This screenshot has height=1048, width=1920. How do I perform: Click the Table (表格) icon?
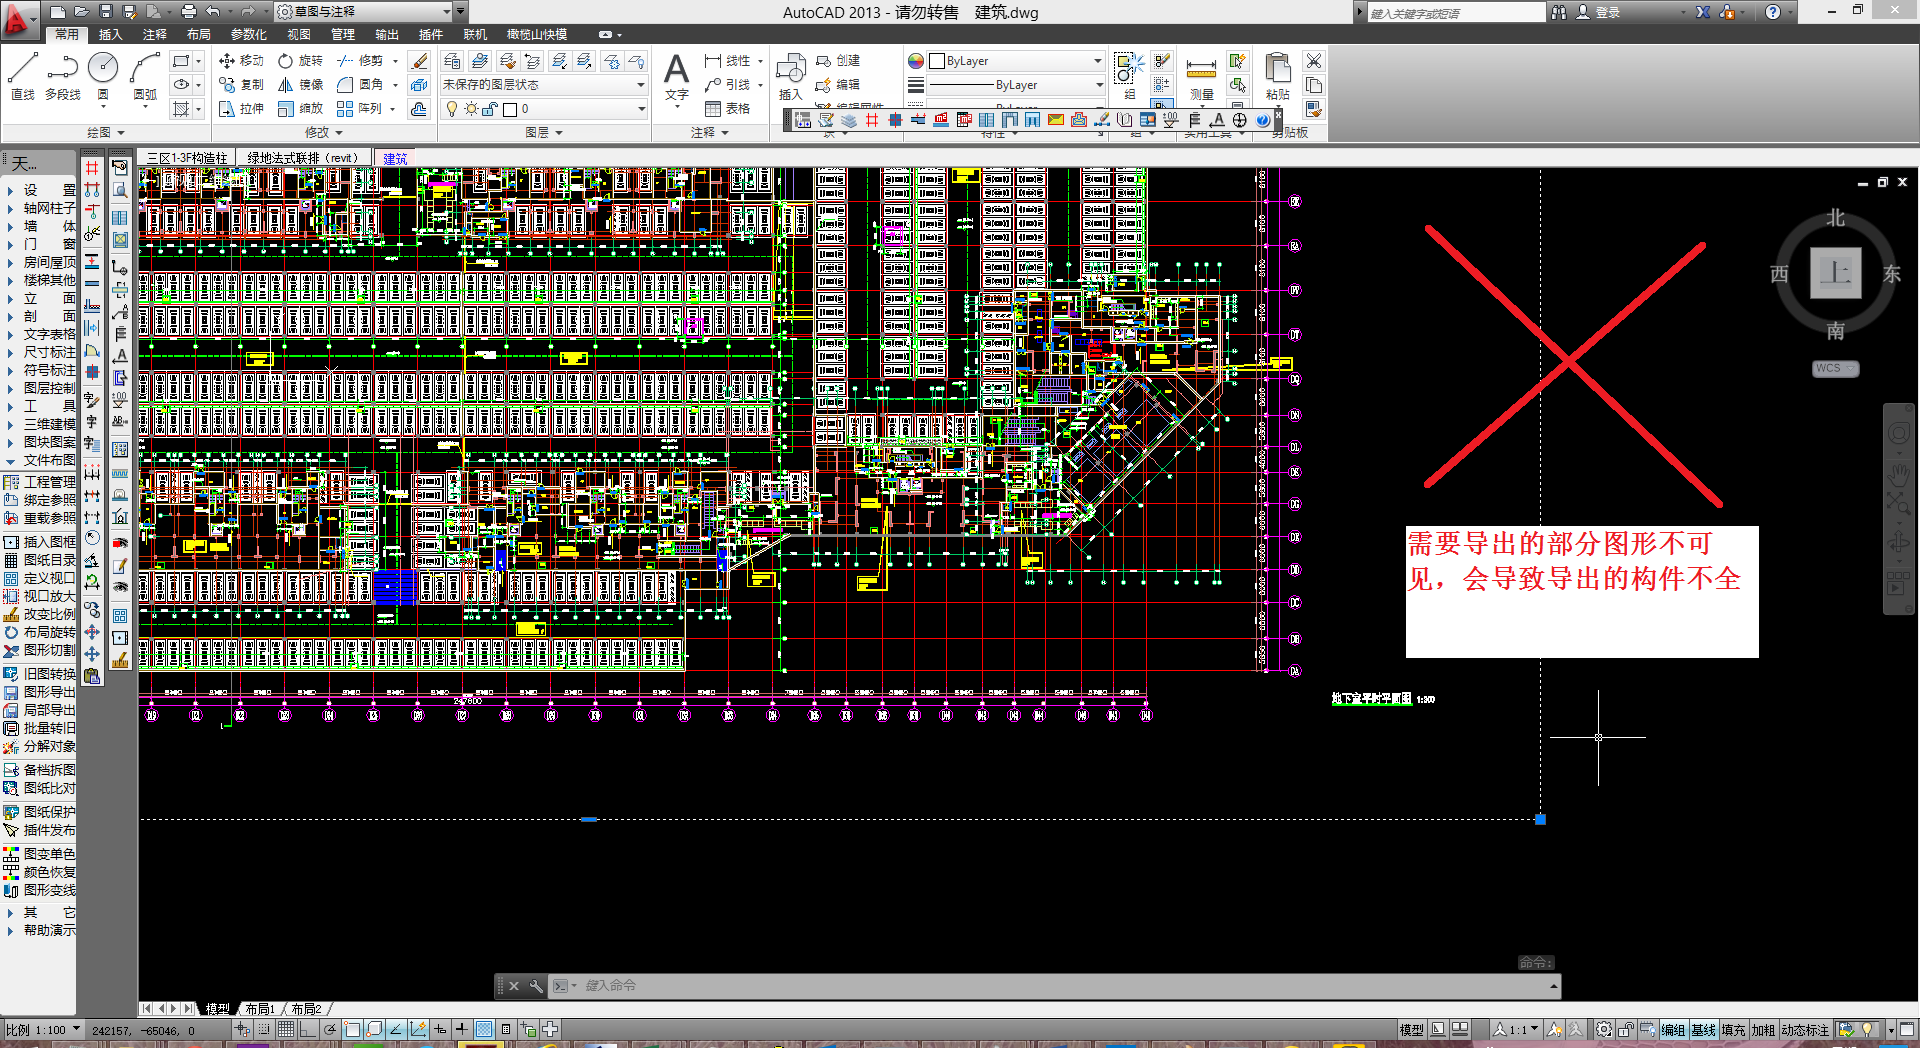tap(727, 108)
